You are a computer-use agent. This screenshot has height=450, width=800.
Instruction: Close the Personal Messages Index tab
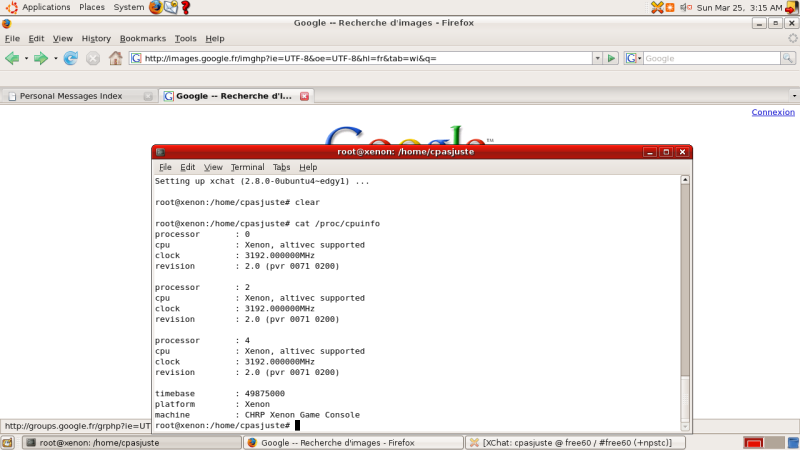tap(148, 96)
